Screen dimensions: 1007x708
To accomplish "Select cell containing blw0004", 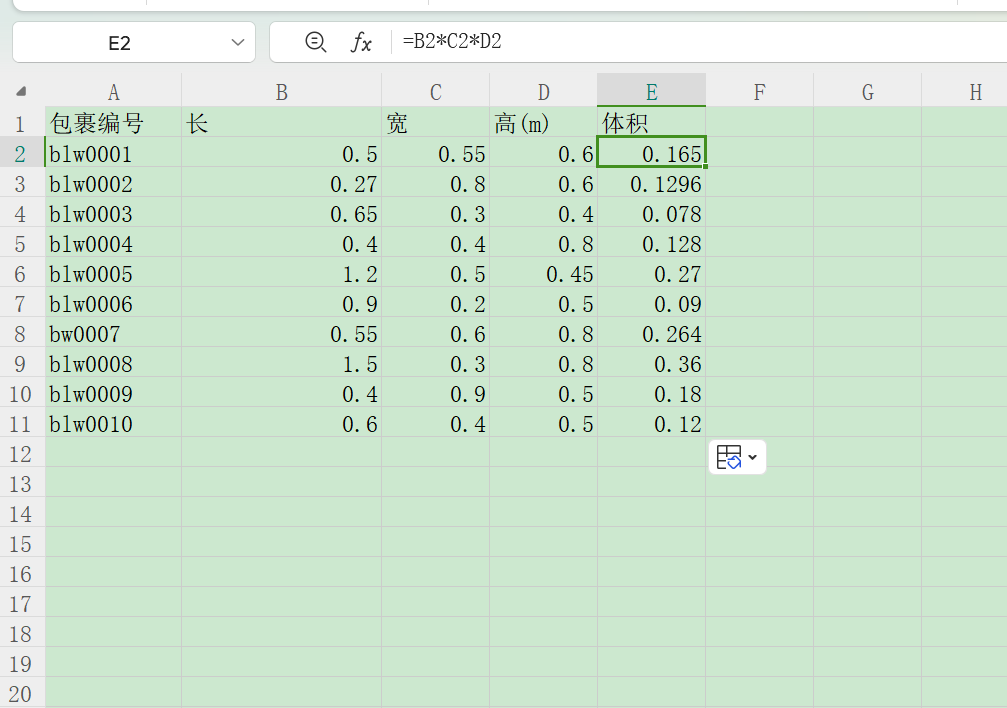I will tap(113, 242).
